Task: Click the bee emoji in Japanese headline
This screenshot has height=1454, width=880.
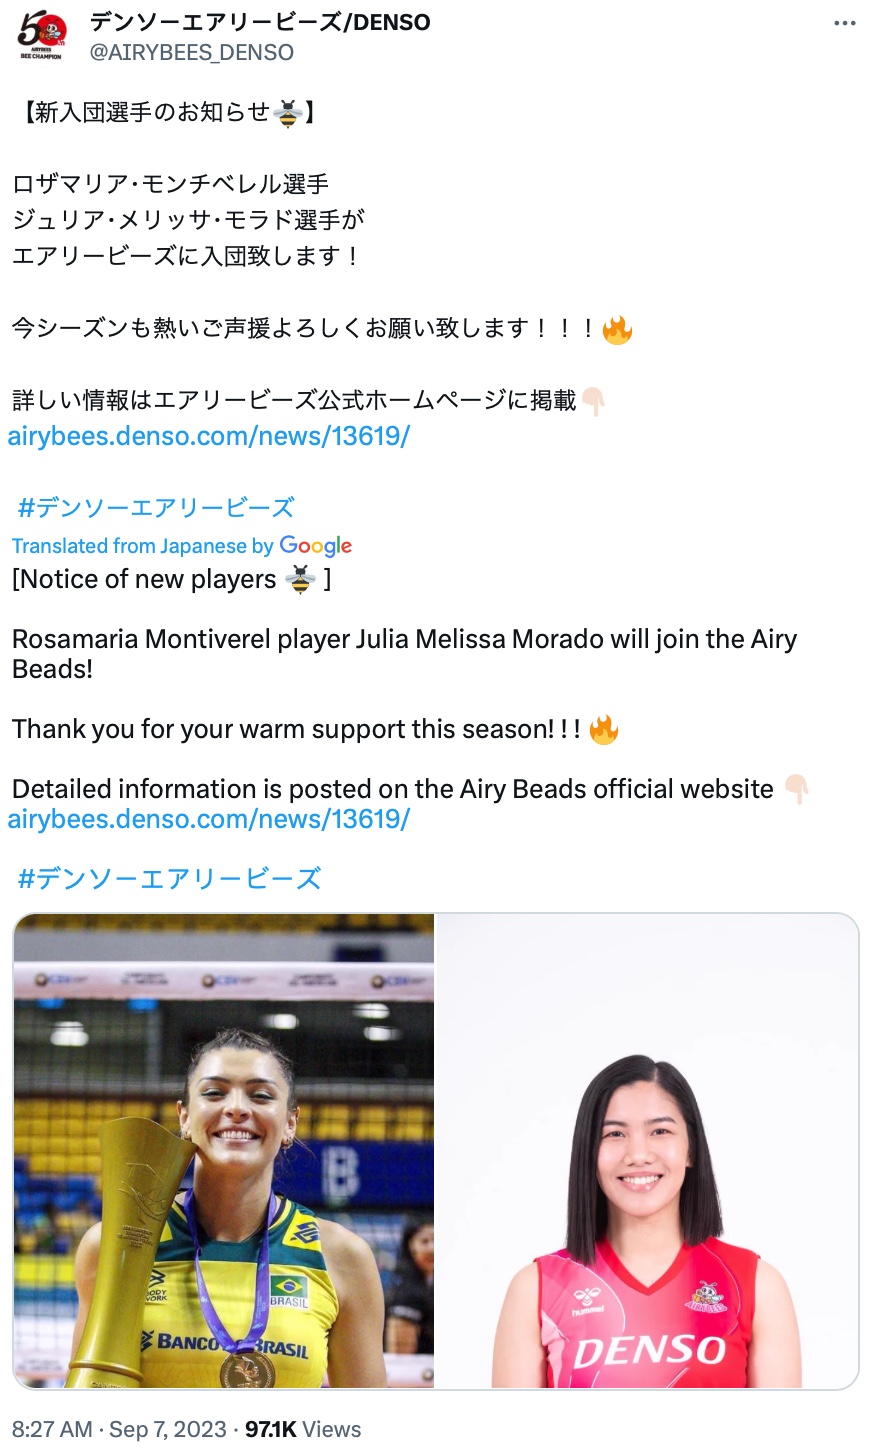Action: 288,113
